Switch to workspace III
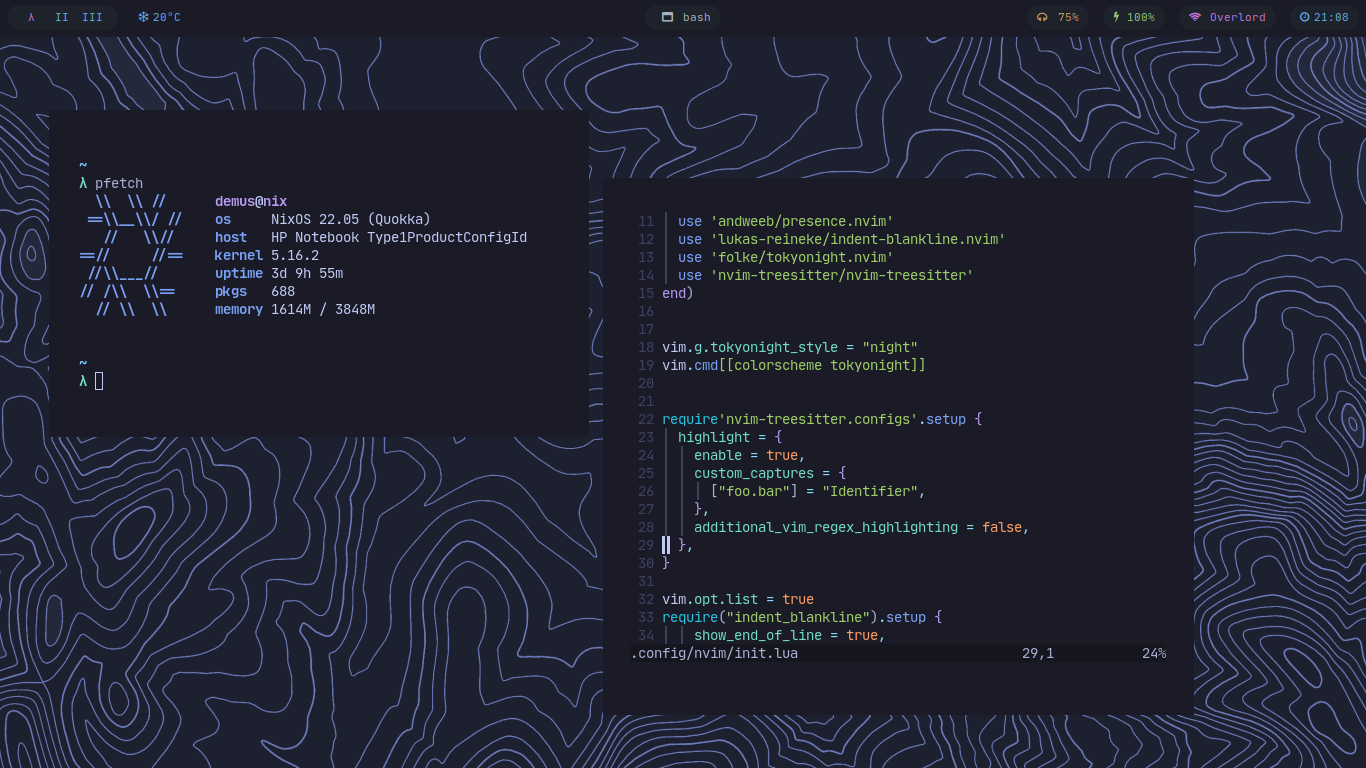Screen dimensions: 1366x768 [91, 17]
